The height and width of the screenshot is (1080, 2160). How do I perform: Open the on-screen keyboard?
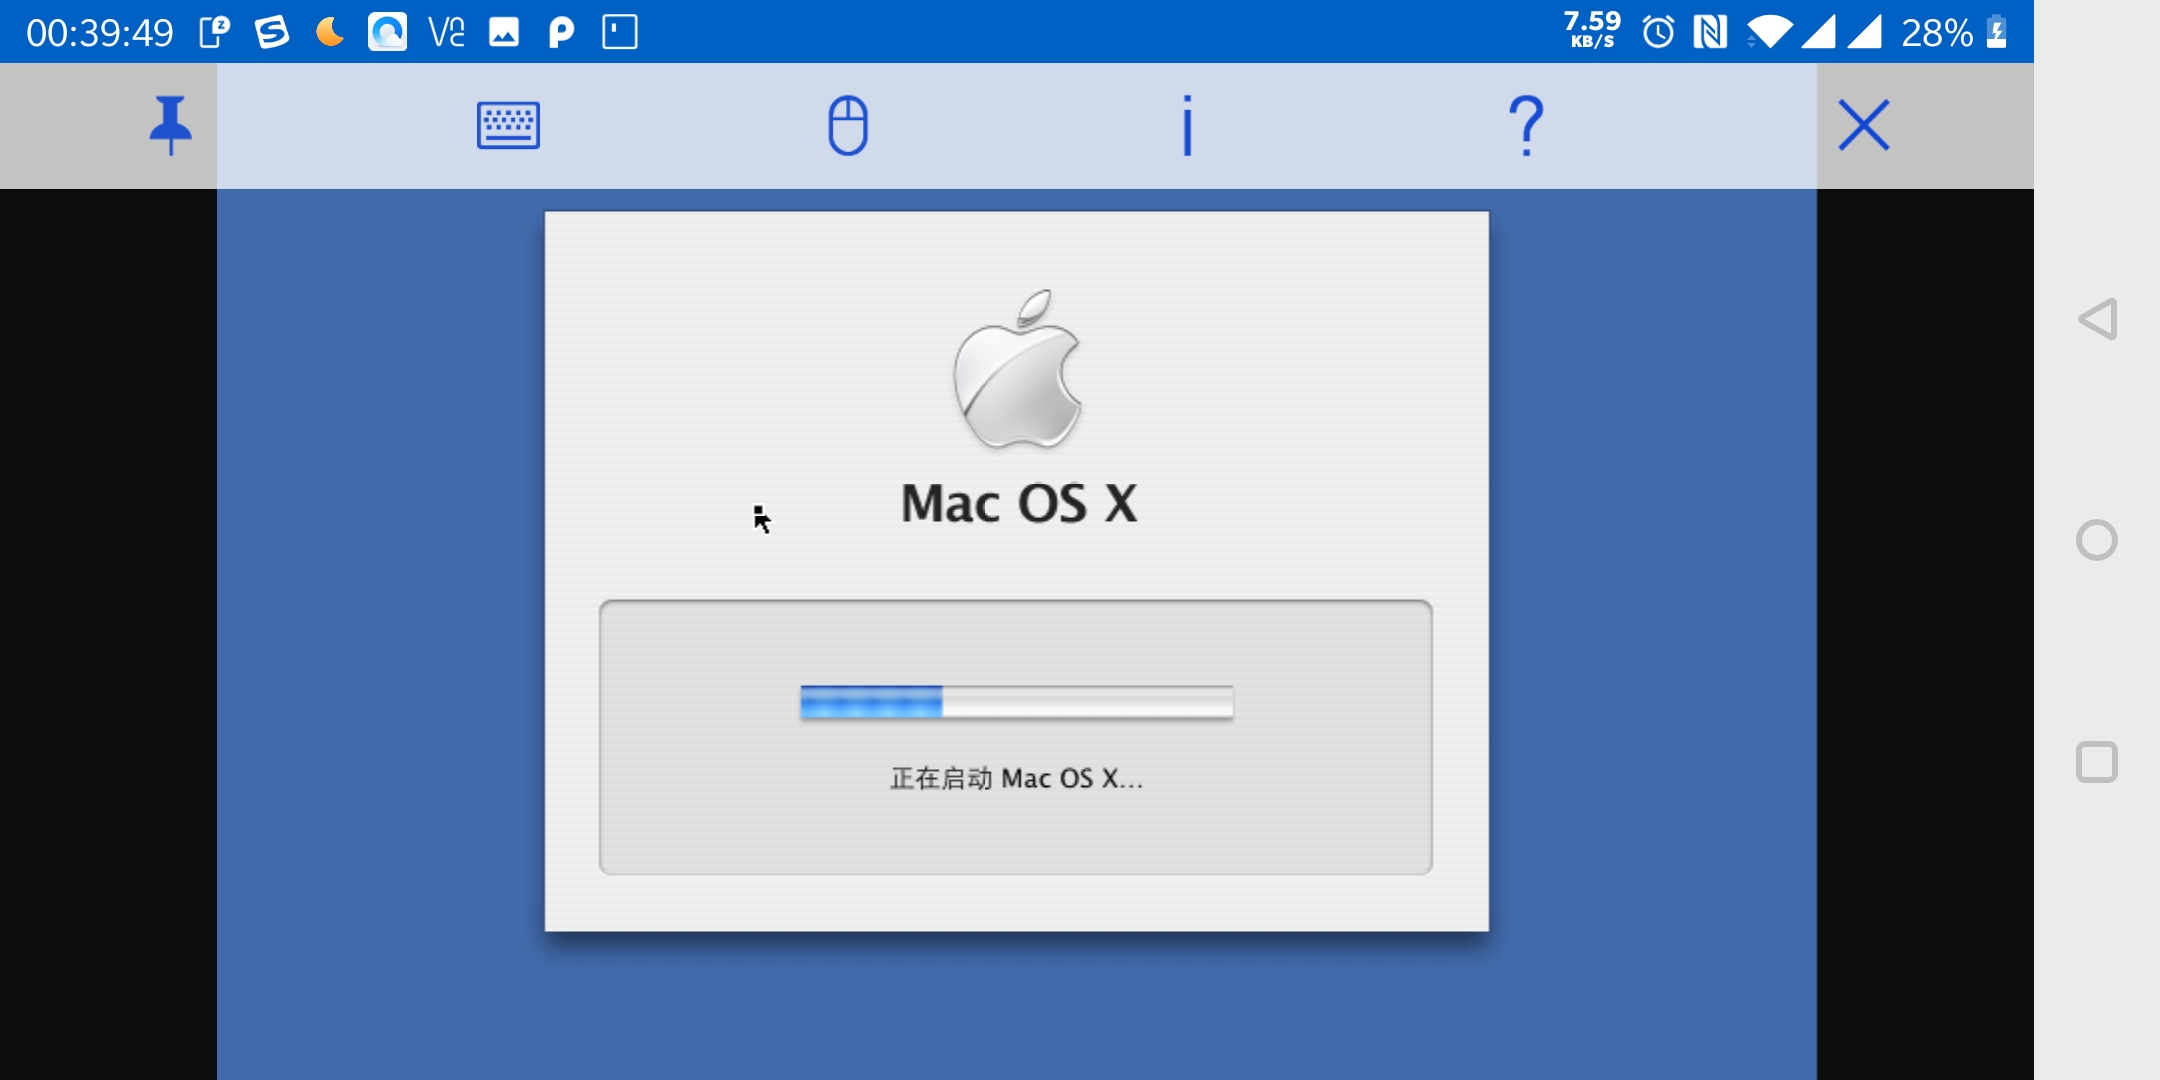coord(508,125)
